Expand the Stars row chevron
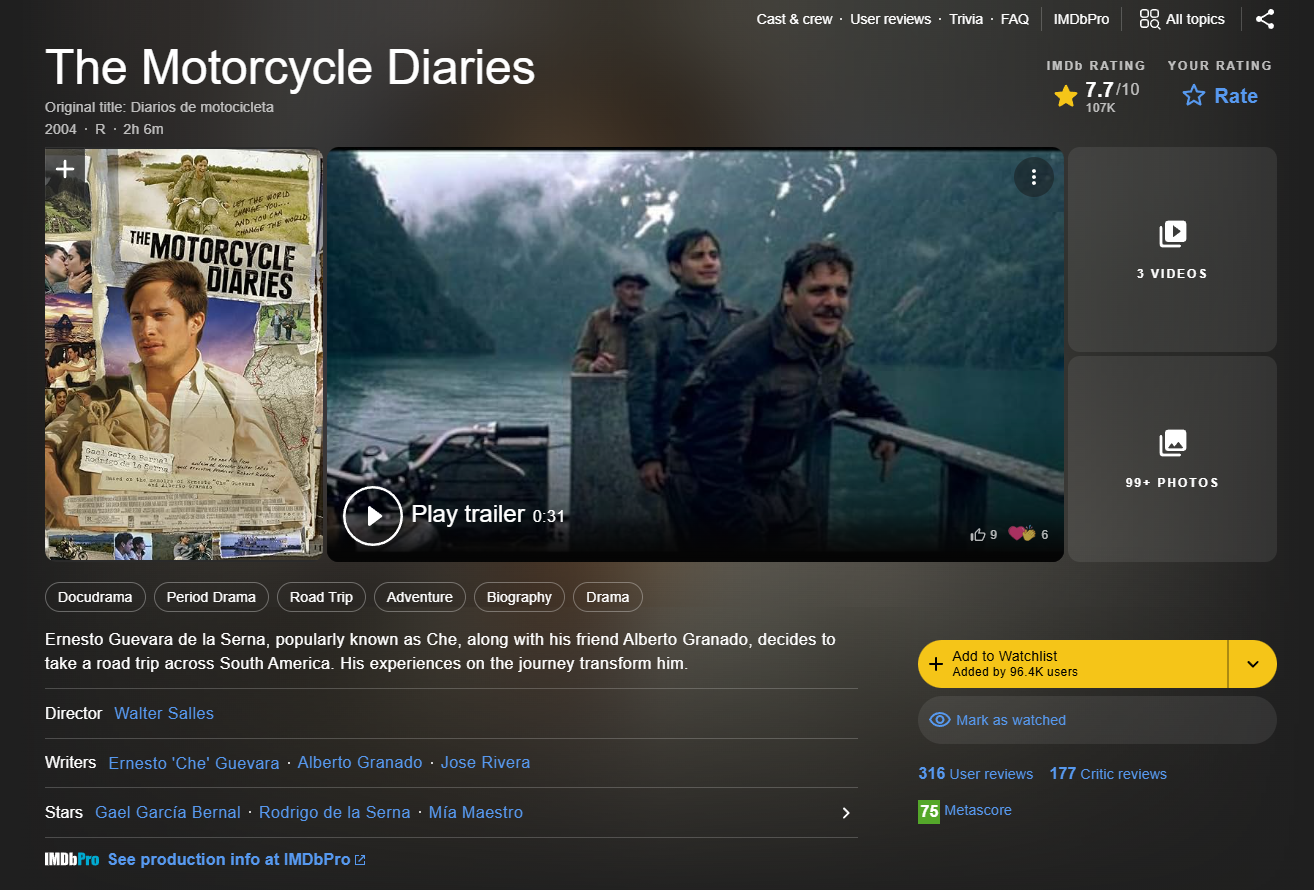 point(846,813)
